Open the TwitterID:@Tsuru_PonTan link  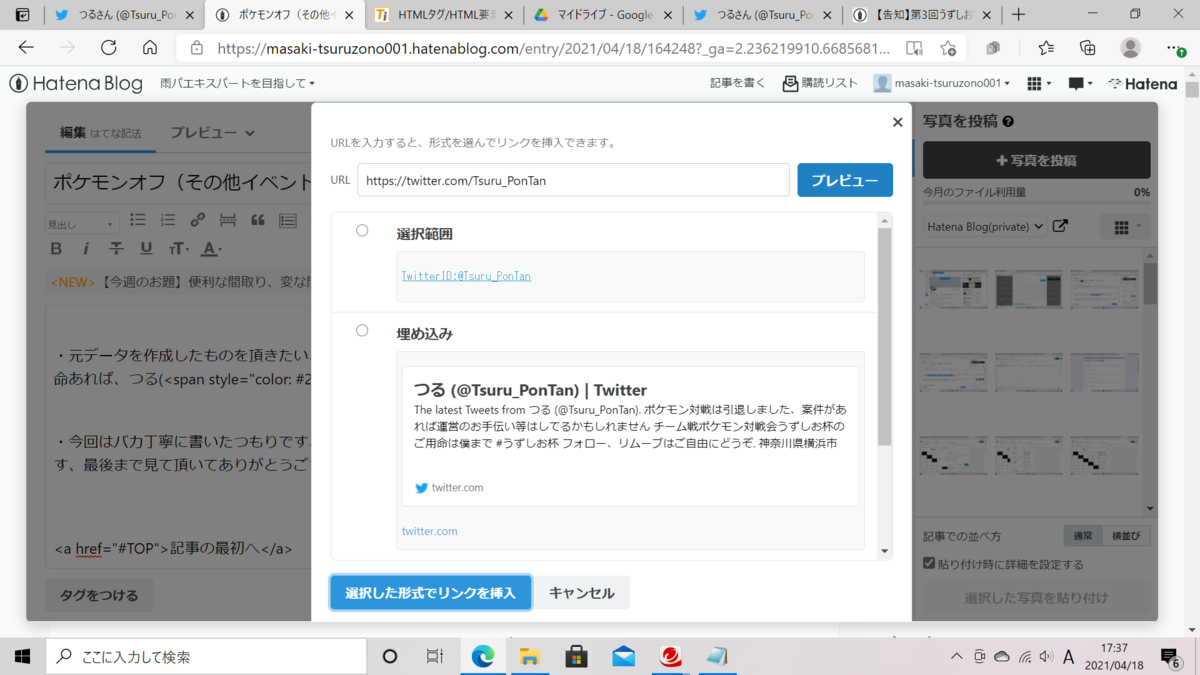(x=464, y=276)
